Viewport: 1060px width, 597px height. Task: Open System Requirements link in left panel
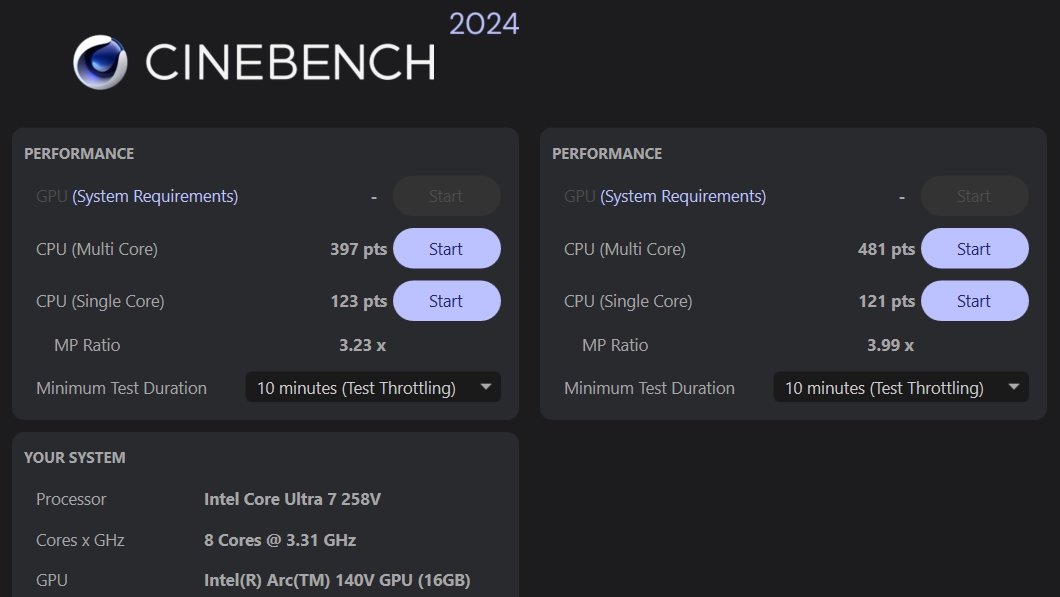tap(155, 196)
